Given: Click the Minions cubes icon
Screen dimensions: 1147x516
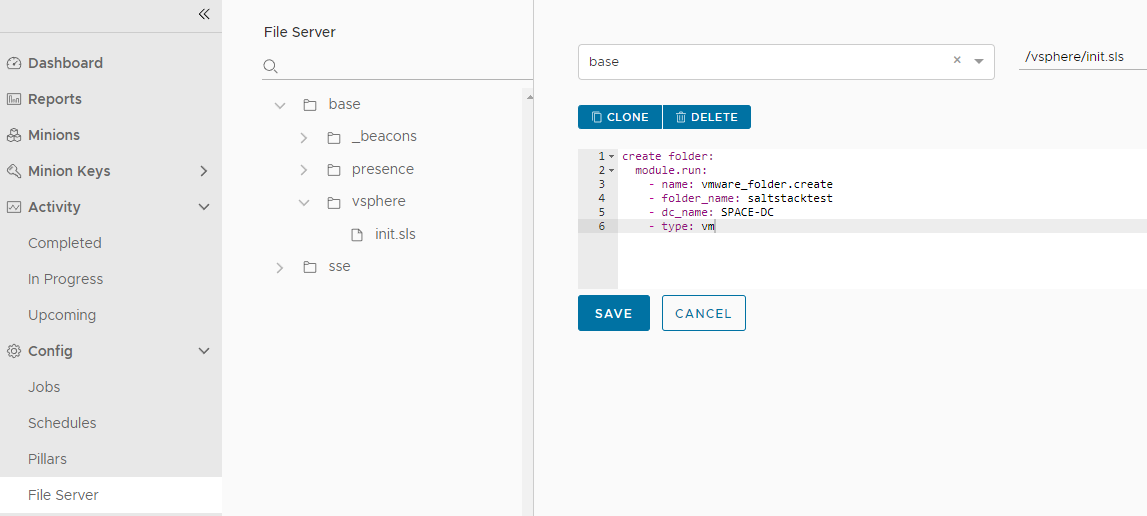Looking at the screenshot, I should (13, 135).
